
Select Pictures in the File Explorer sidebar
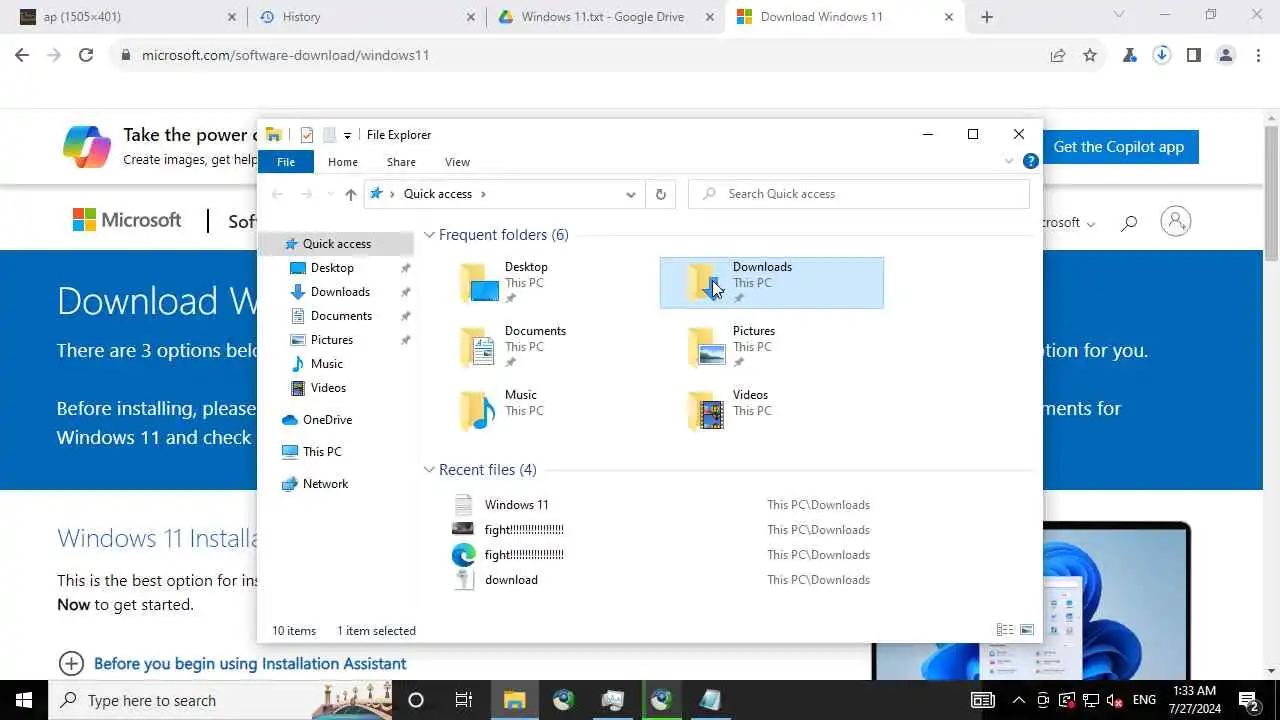pyautogui.click(x=332, y=340)
